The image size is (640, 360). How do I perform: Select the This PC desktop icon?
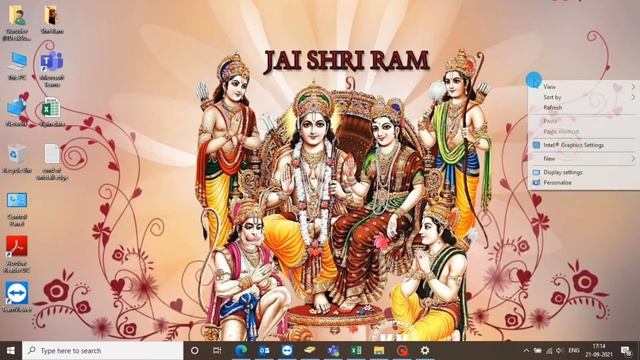click(17, 66)
